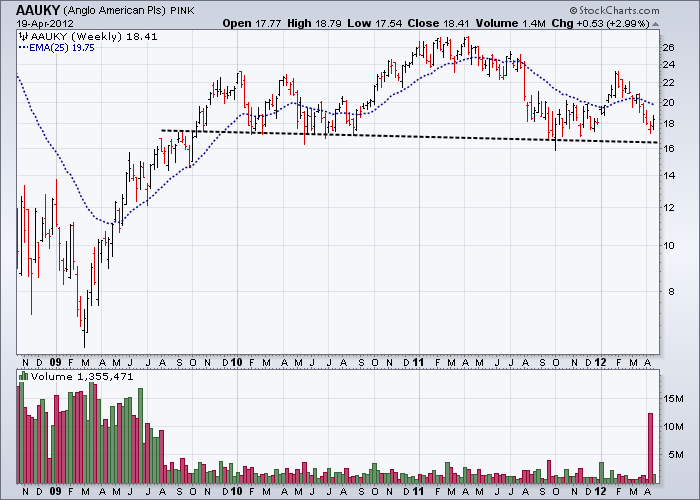700x500 pixels.
Task: Click the bar-chart icon before AAUKY (Weekly) legend
Action: [23, 37]
